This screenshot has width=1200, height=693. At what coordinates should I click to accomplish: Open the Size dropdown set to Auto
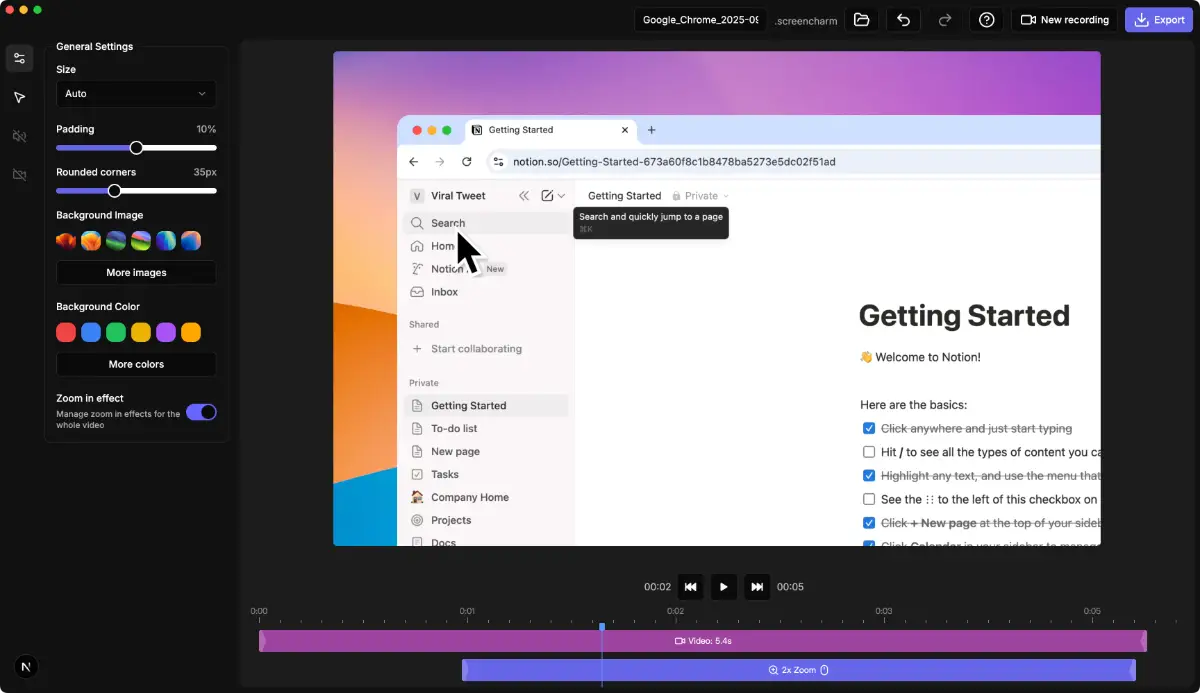[x=136, y=94]
